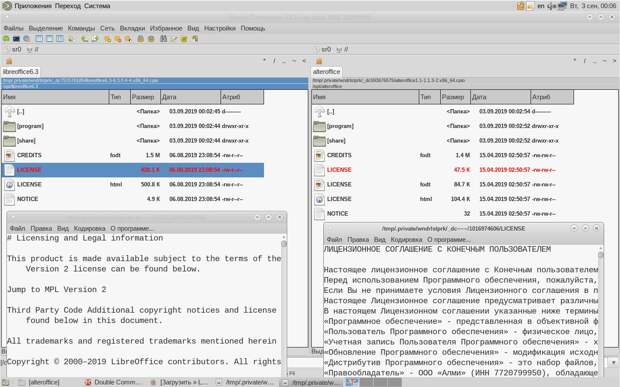Switch to 'Double Comm...' taskbar window
This screenshot has height=387, width=620.
pyautogui.click(x=112, y=382)
